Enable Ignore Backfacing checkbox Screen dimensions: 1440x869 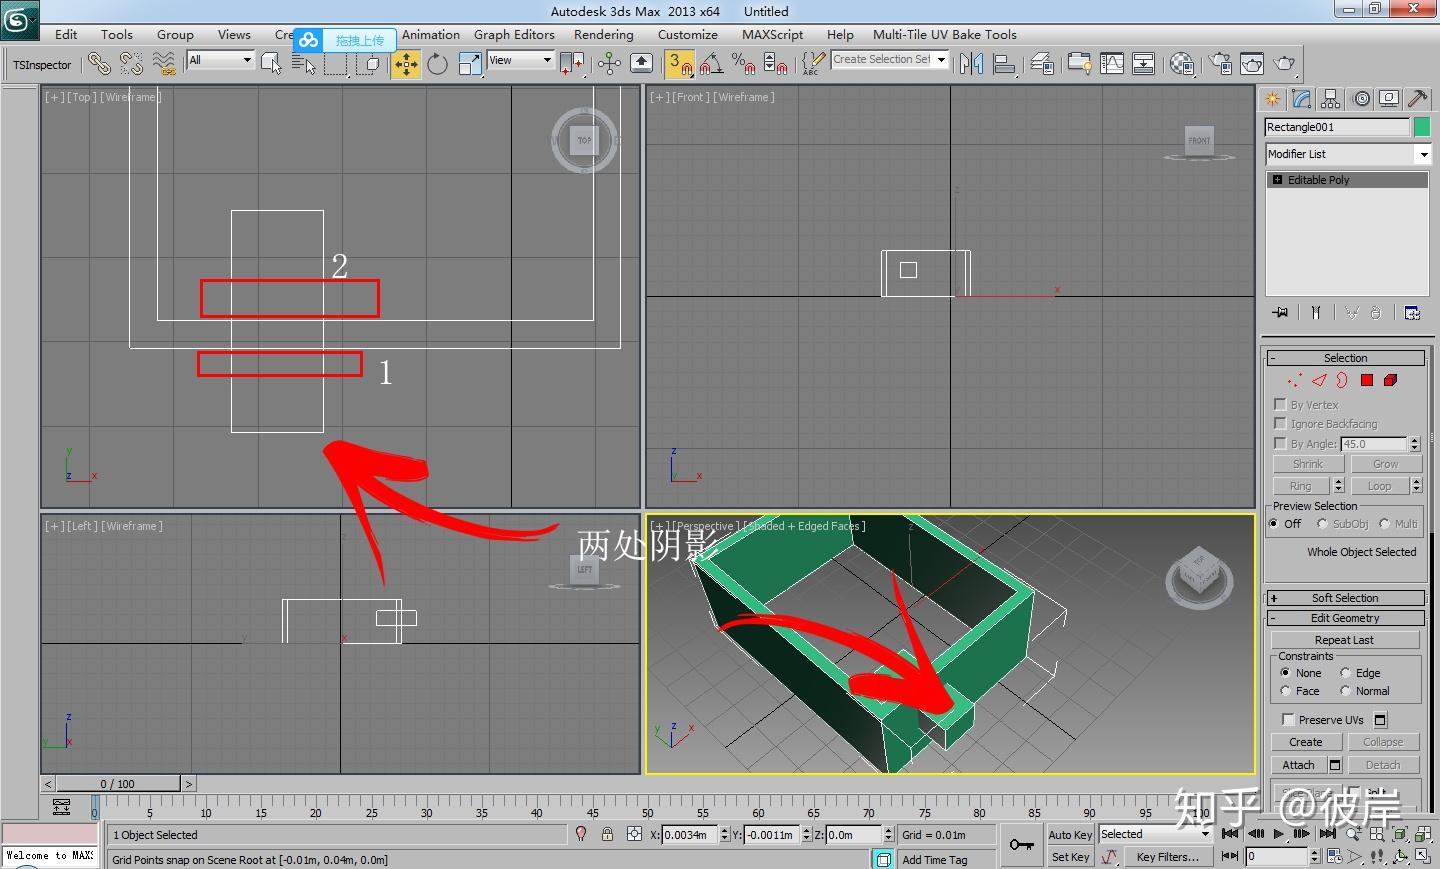tap(1280, 423)
